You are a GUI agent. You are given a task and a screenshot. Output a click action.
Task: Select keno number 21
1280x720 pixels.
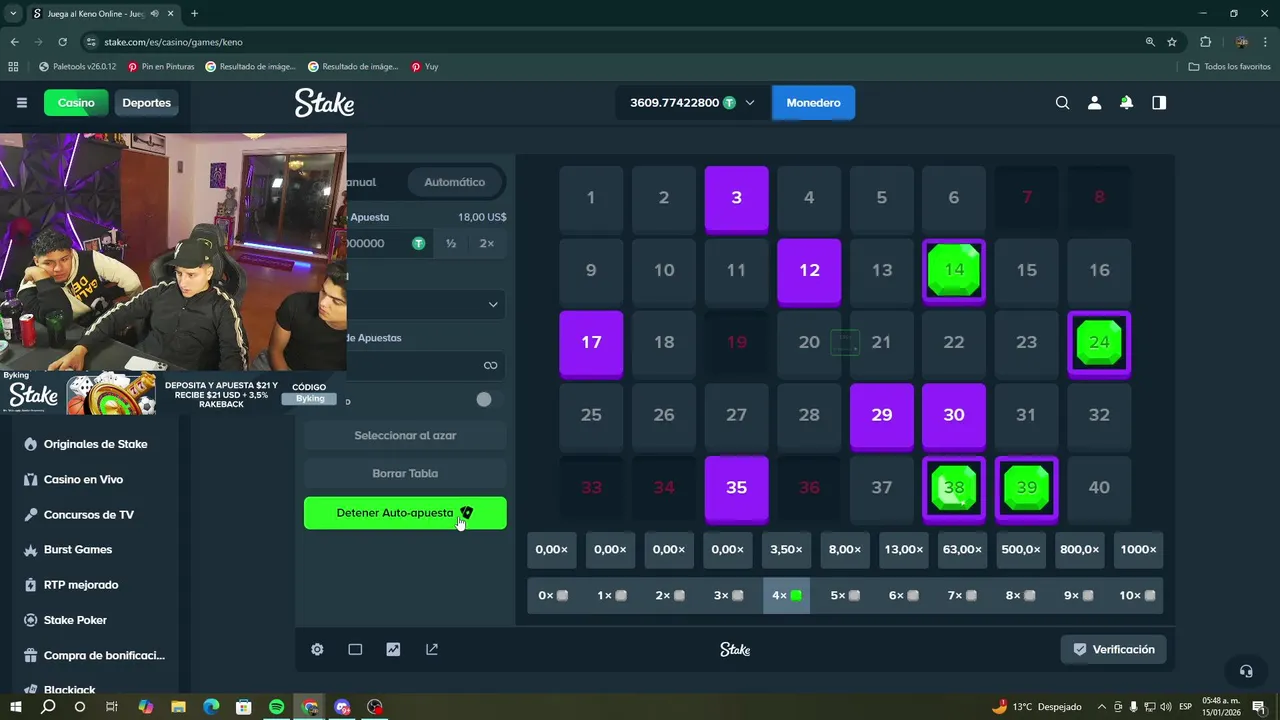pos(881,343)
